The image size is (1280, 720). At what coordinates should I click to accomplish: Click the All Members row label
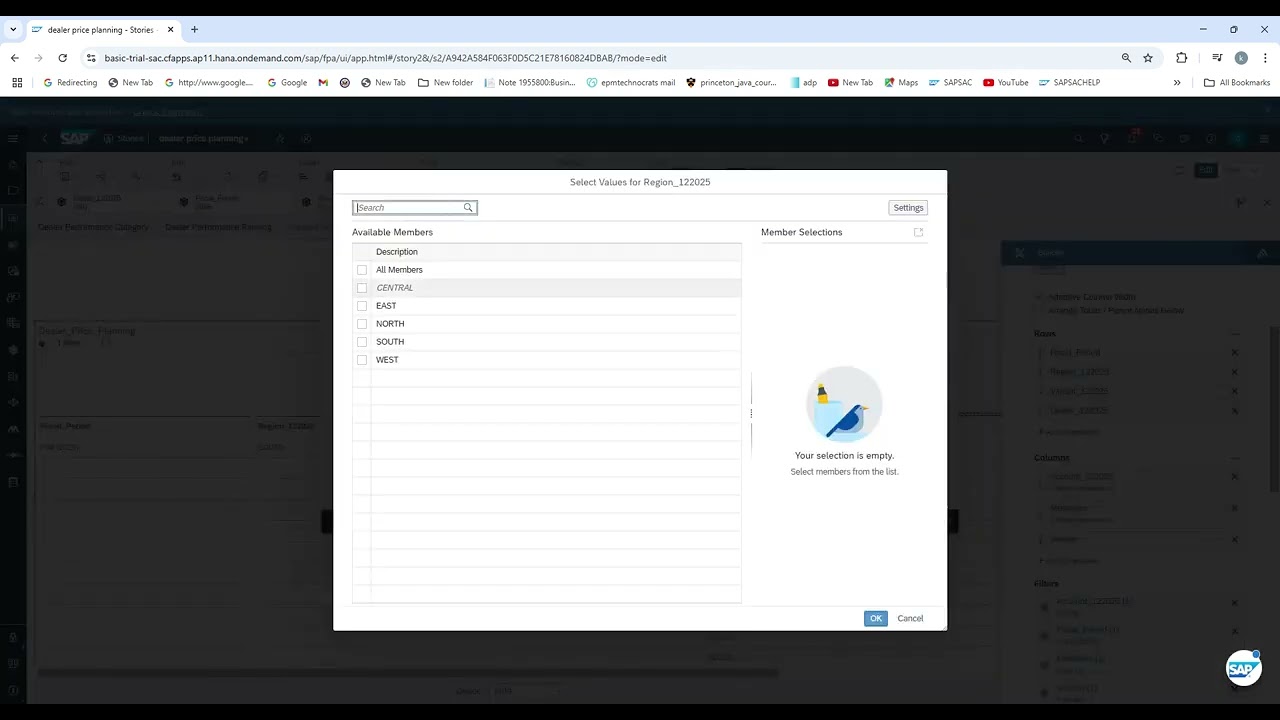click(x=399, y=270)
